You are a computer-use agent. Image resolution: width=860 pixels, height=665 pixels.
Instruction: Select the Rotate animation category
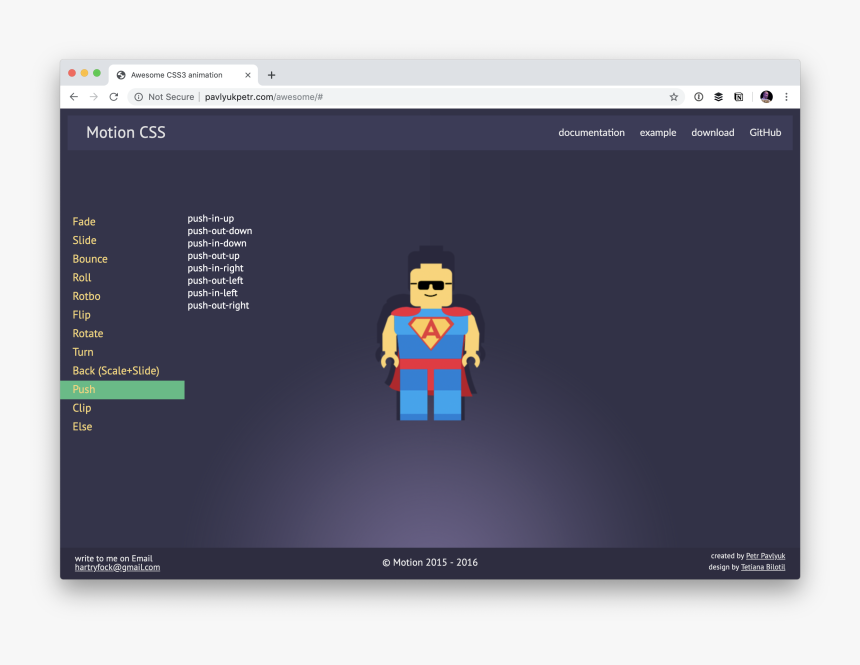pos(88,334)
